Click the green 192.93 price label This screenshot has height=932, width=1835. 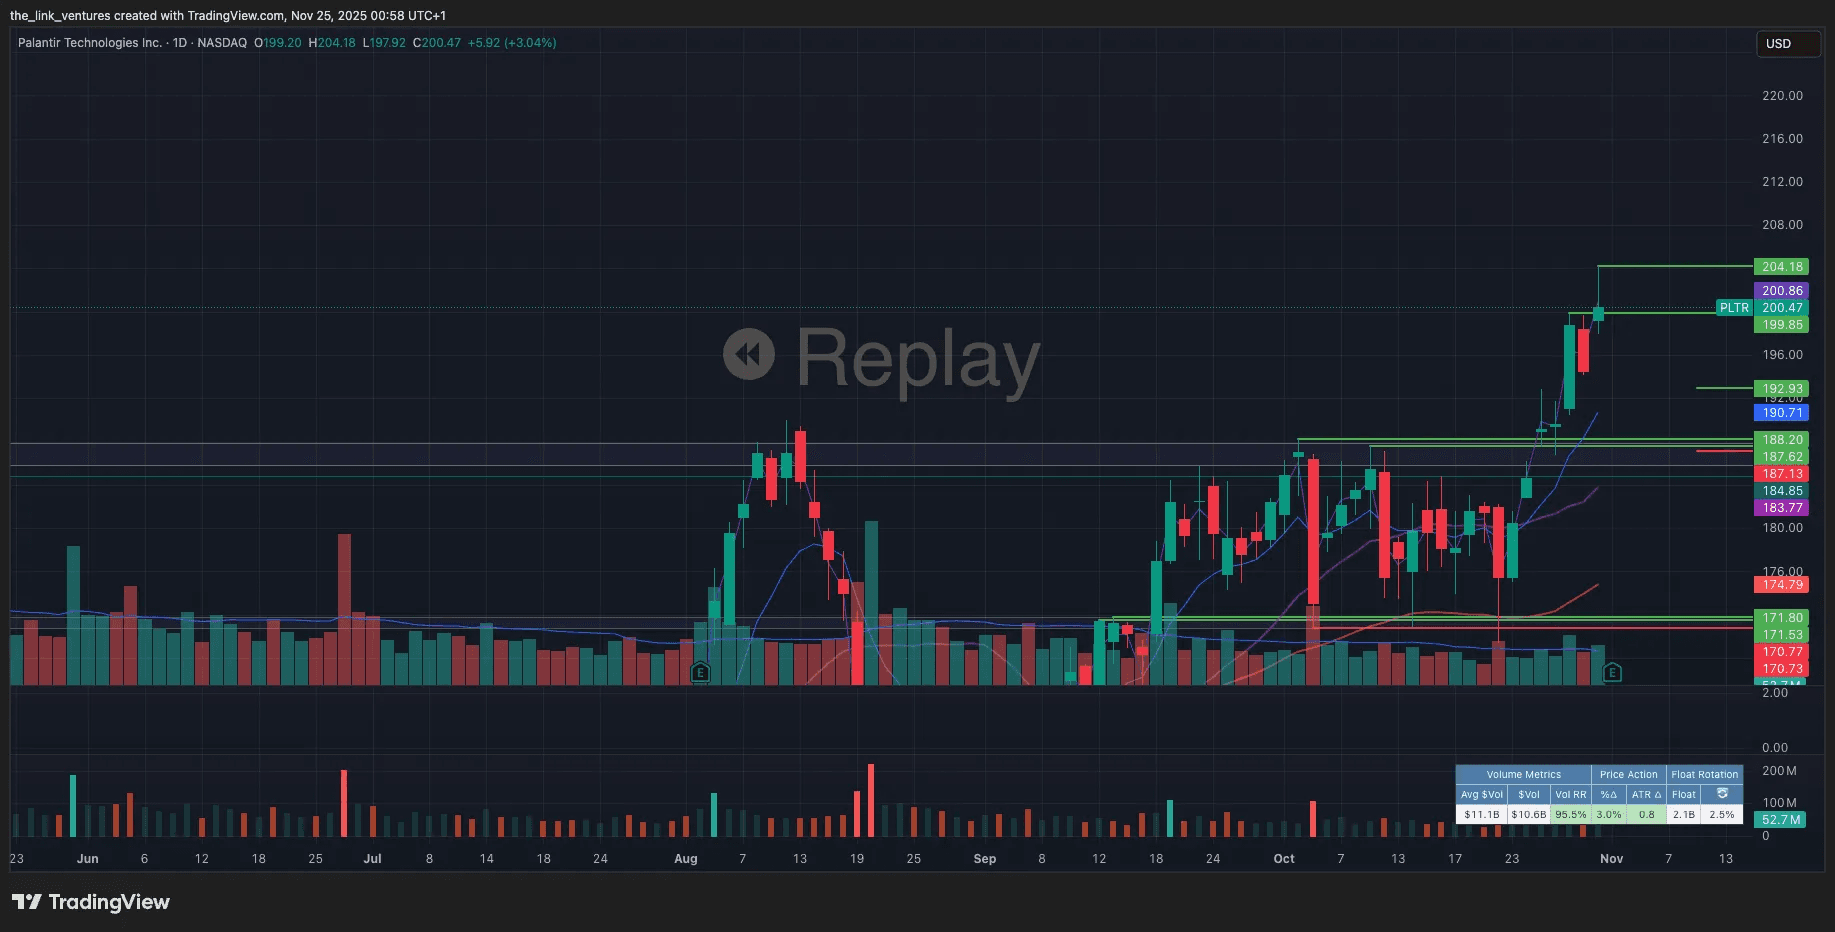tap(1781, 389)
